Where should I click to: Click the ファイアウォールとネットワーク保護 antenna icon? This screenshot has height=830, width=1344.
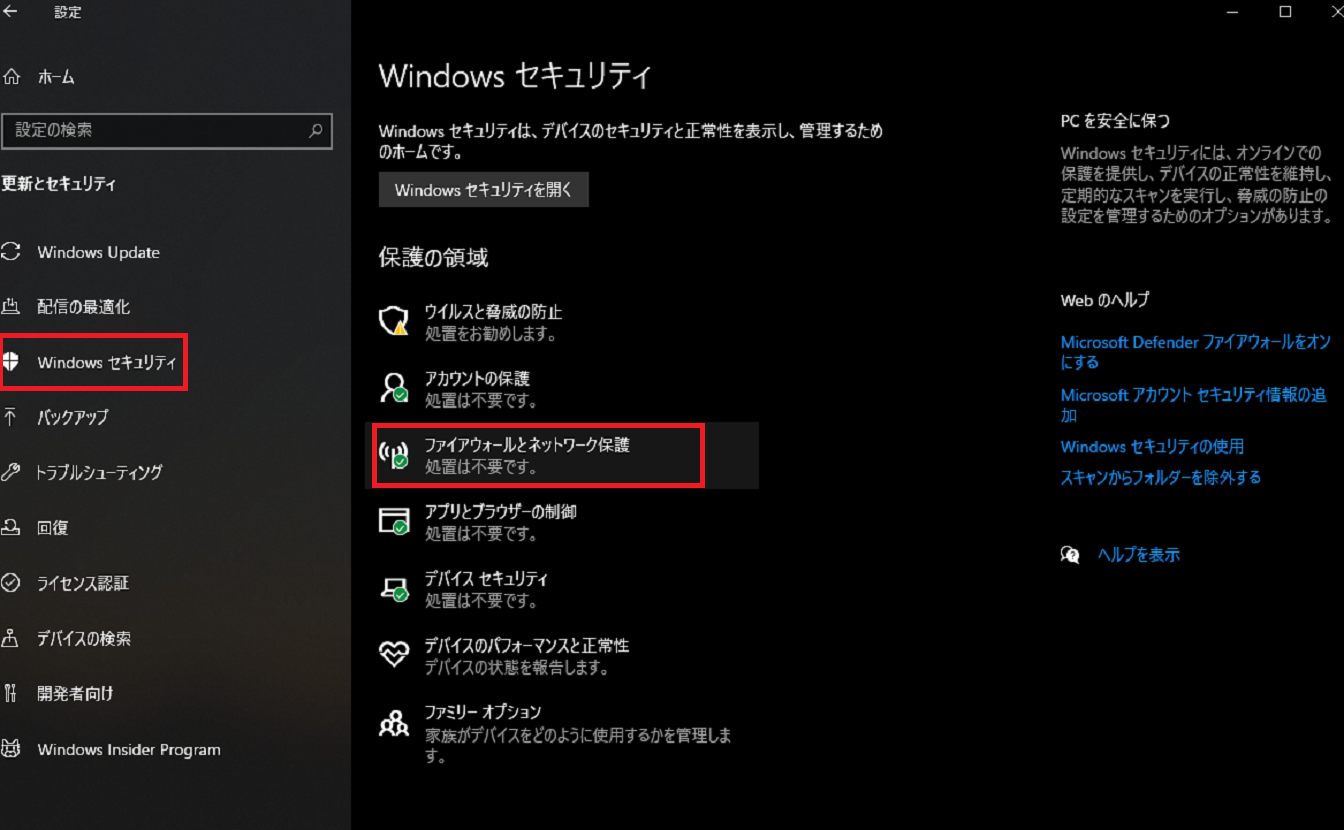[x=393, y=455]
